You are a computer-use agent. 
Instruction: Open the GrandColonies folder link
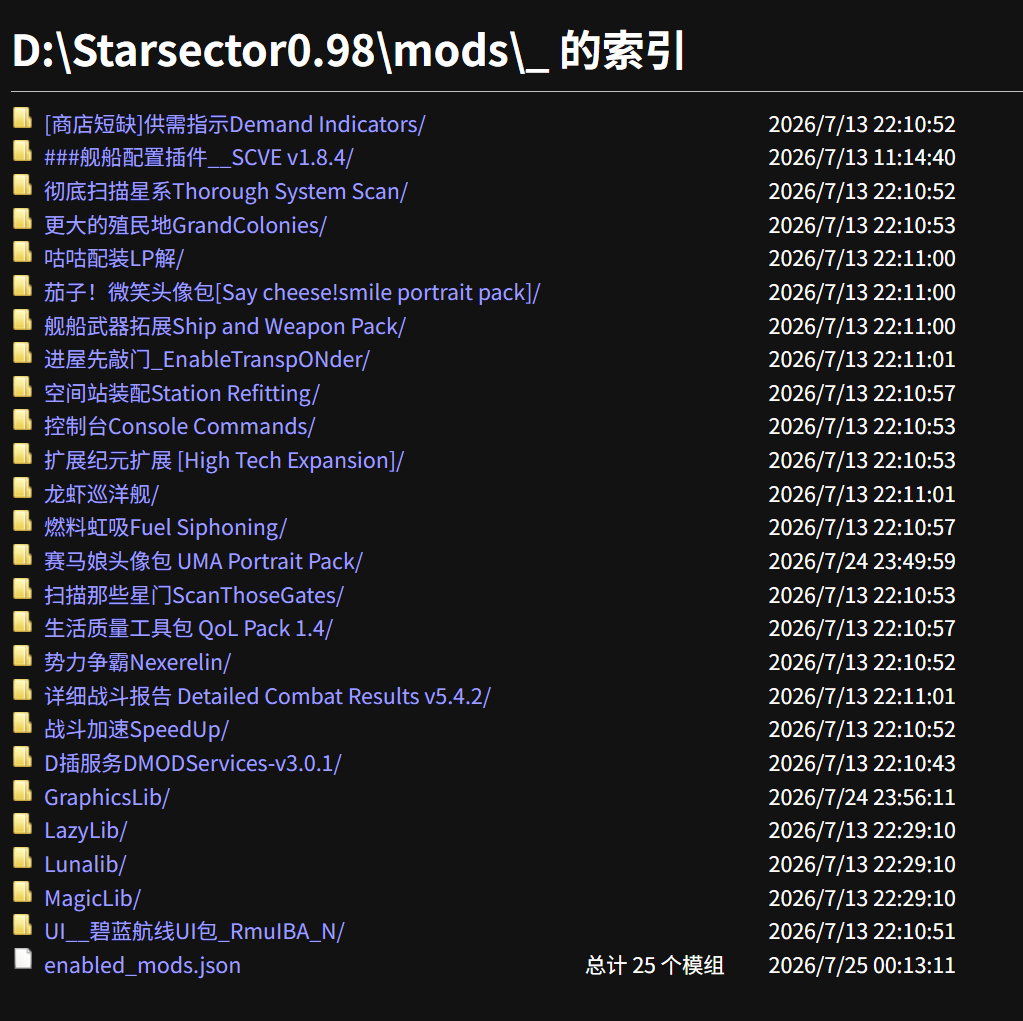(185, 225)
